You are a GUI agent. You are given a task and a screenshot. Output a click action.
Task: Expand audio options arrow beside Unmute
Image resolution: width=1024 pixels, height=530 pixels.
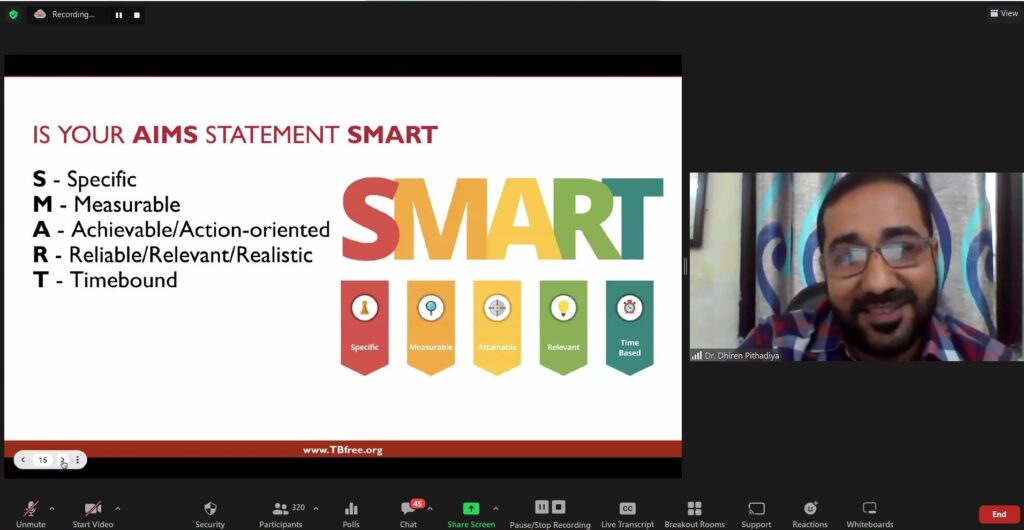point(52,508)
